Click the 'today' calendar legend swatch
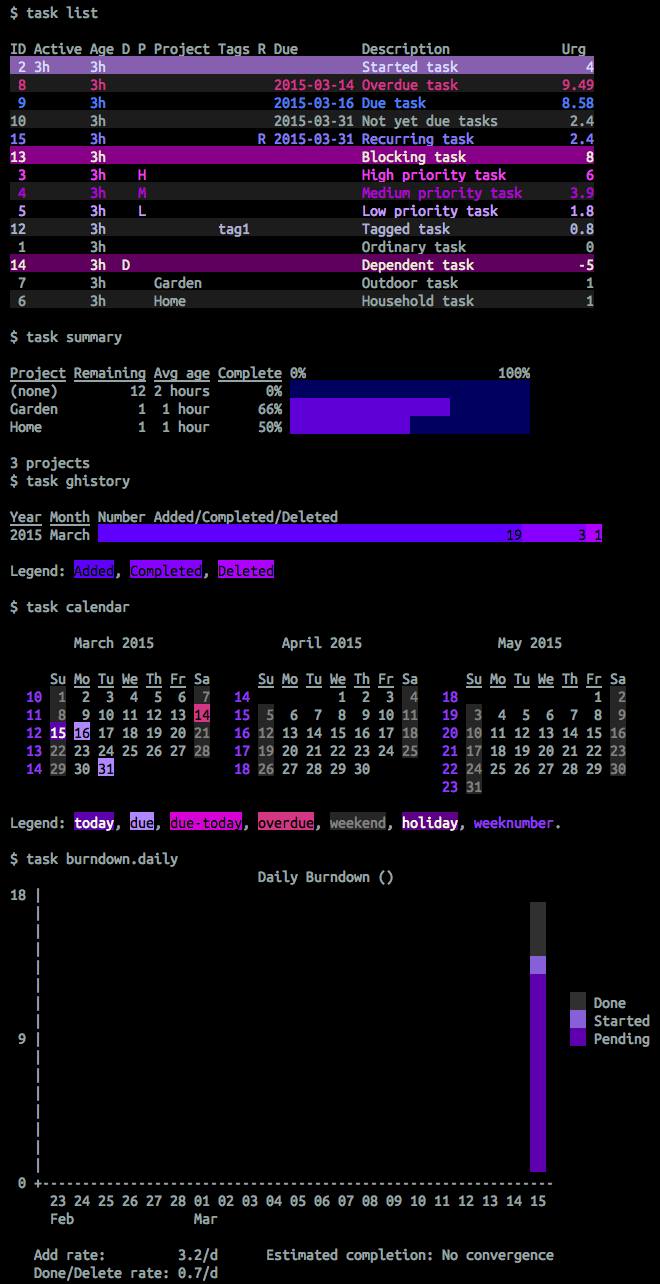 click(x=94, y=823)
